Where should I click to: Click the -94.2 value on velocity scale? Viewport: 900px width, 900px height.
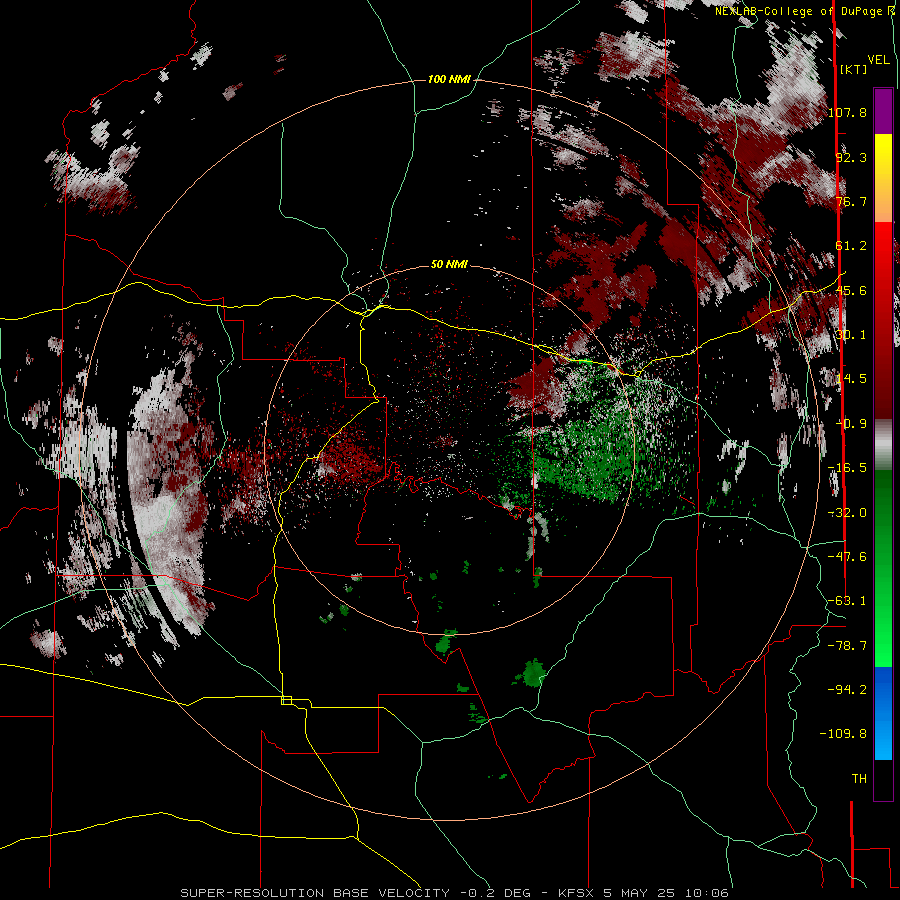pos(848,689)
